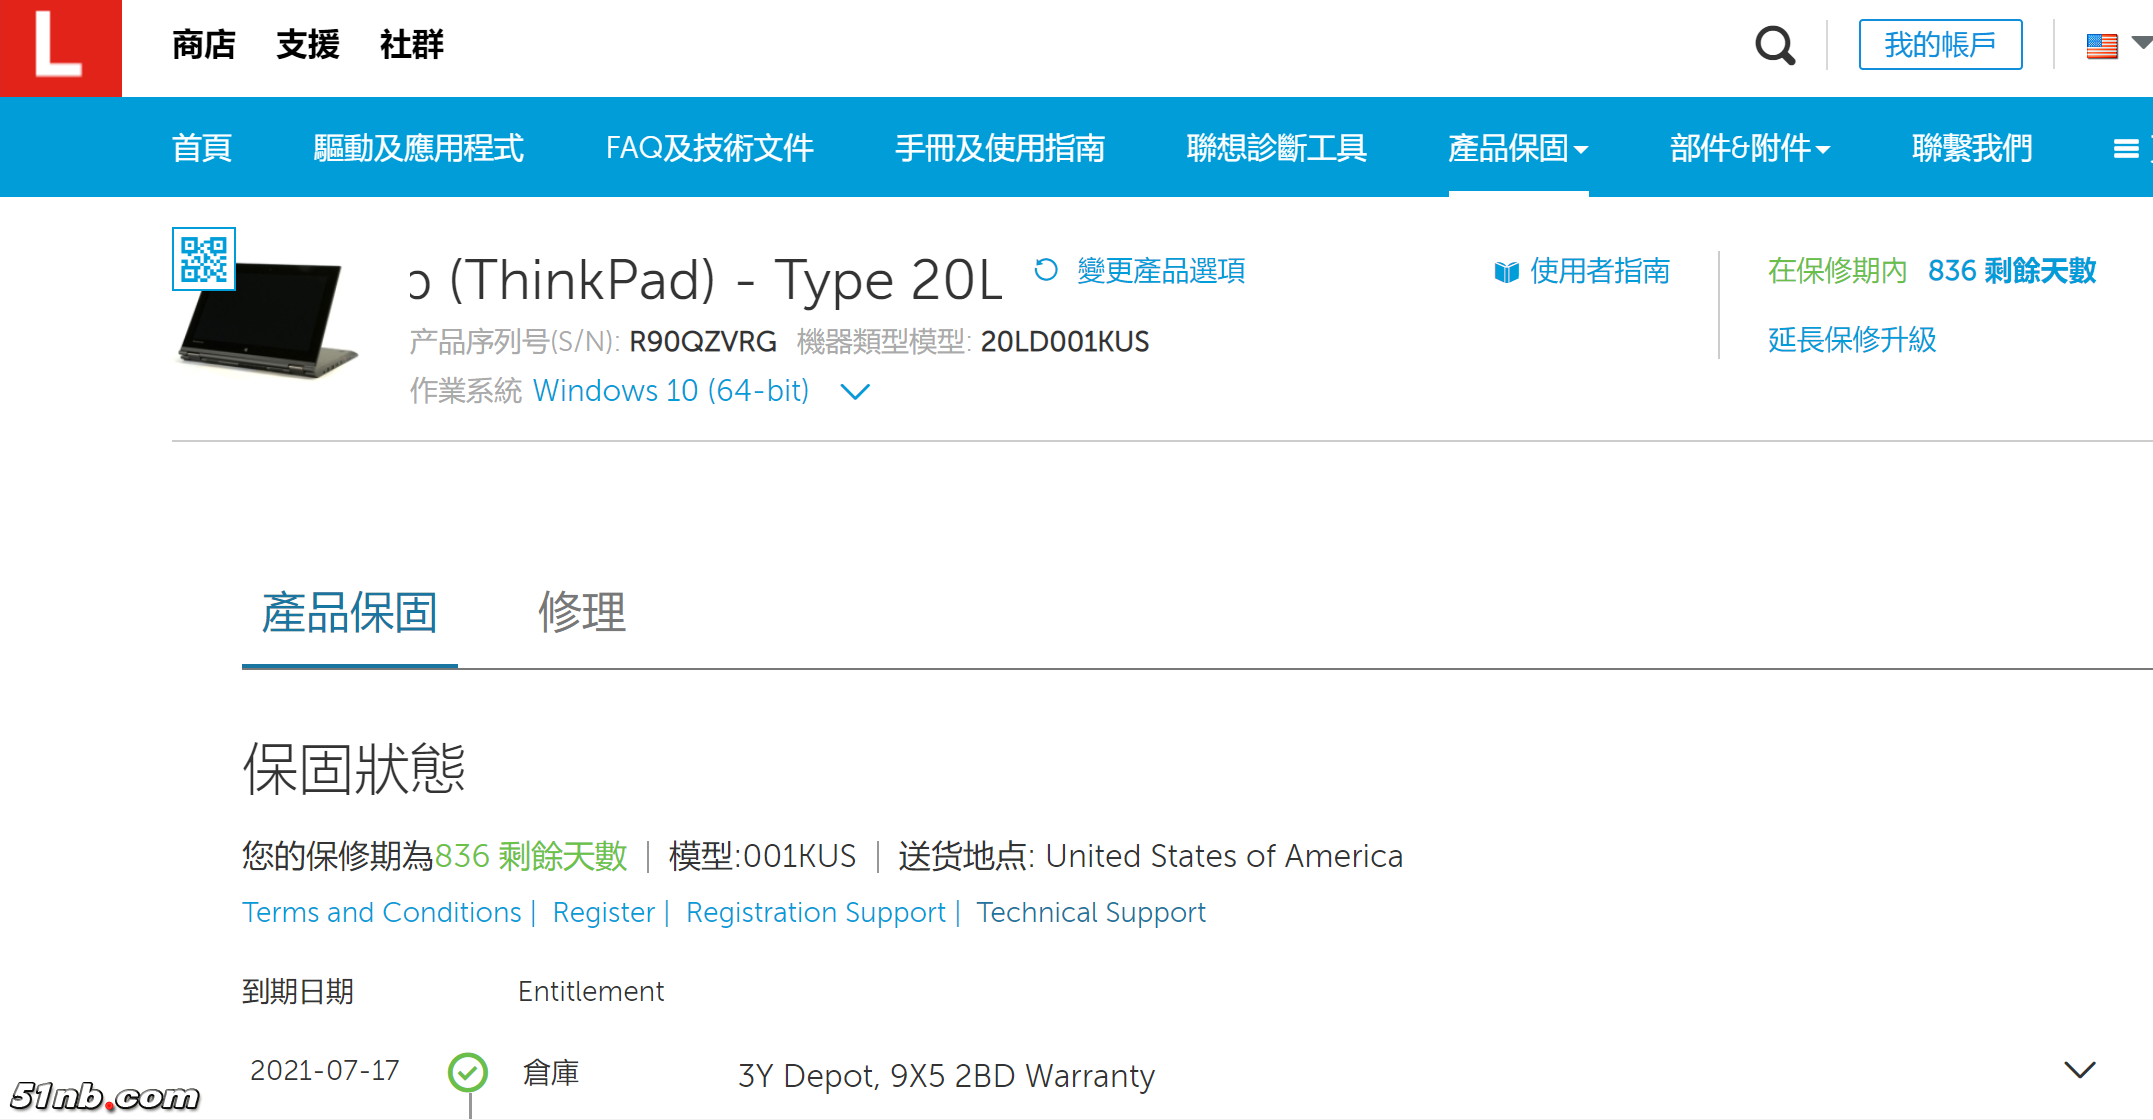Open the hamburger menu icon

click(2125, 149)
